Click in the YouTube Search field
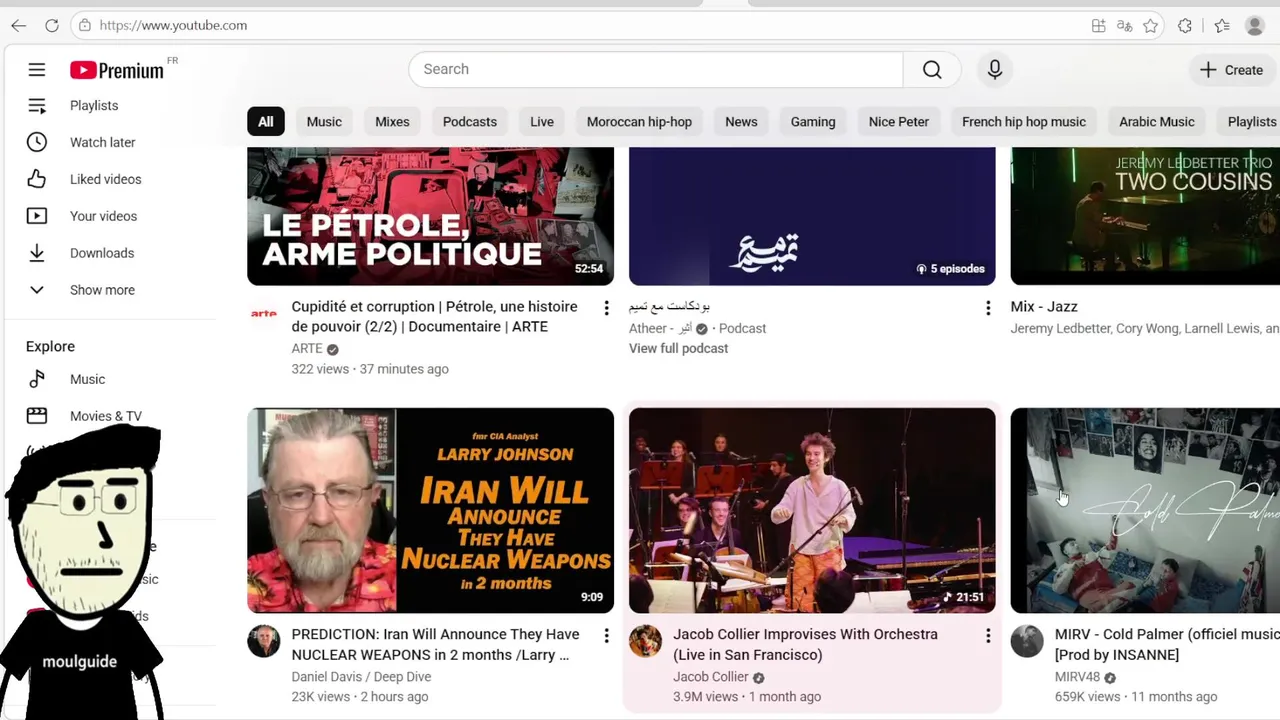 [656, 69]
